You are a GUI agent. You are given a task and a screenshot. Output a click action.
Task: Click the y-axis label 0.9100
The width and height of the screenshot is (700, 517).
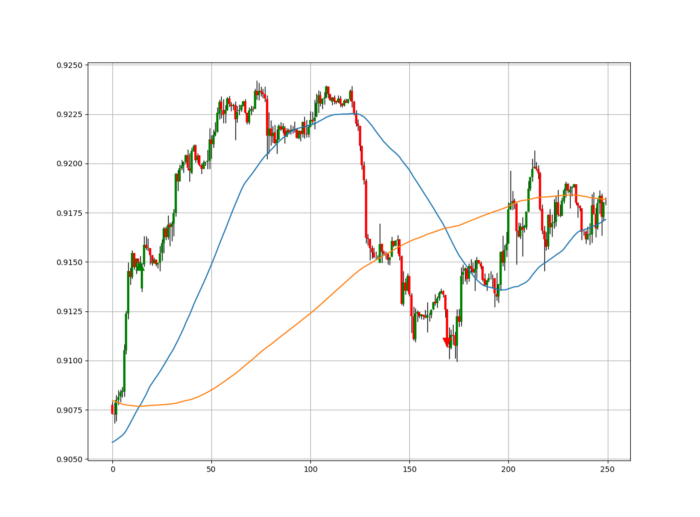pos(69,360)
